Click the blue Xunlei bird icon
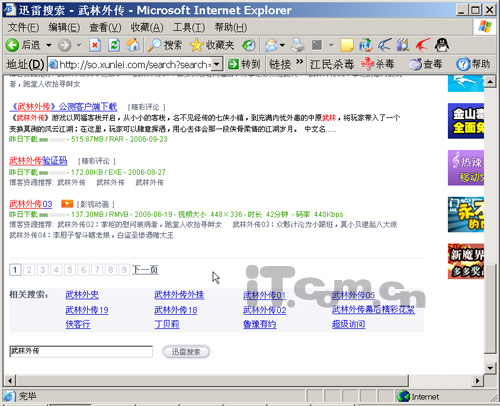This screenshot has width=500, height=406. pyautogui.click(x=384, y=45)
